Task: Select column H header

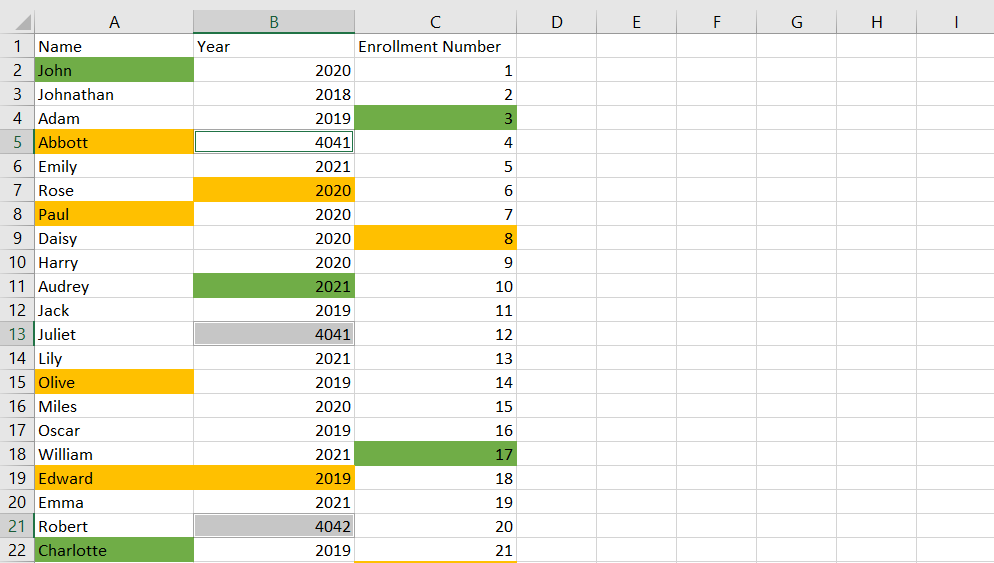Action: [877, 22]
